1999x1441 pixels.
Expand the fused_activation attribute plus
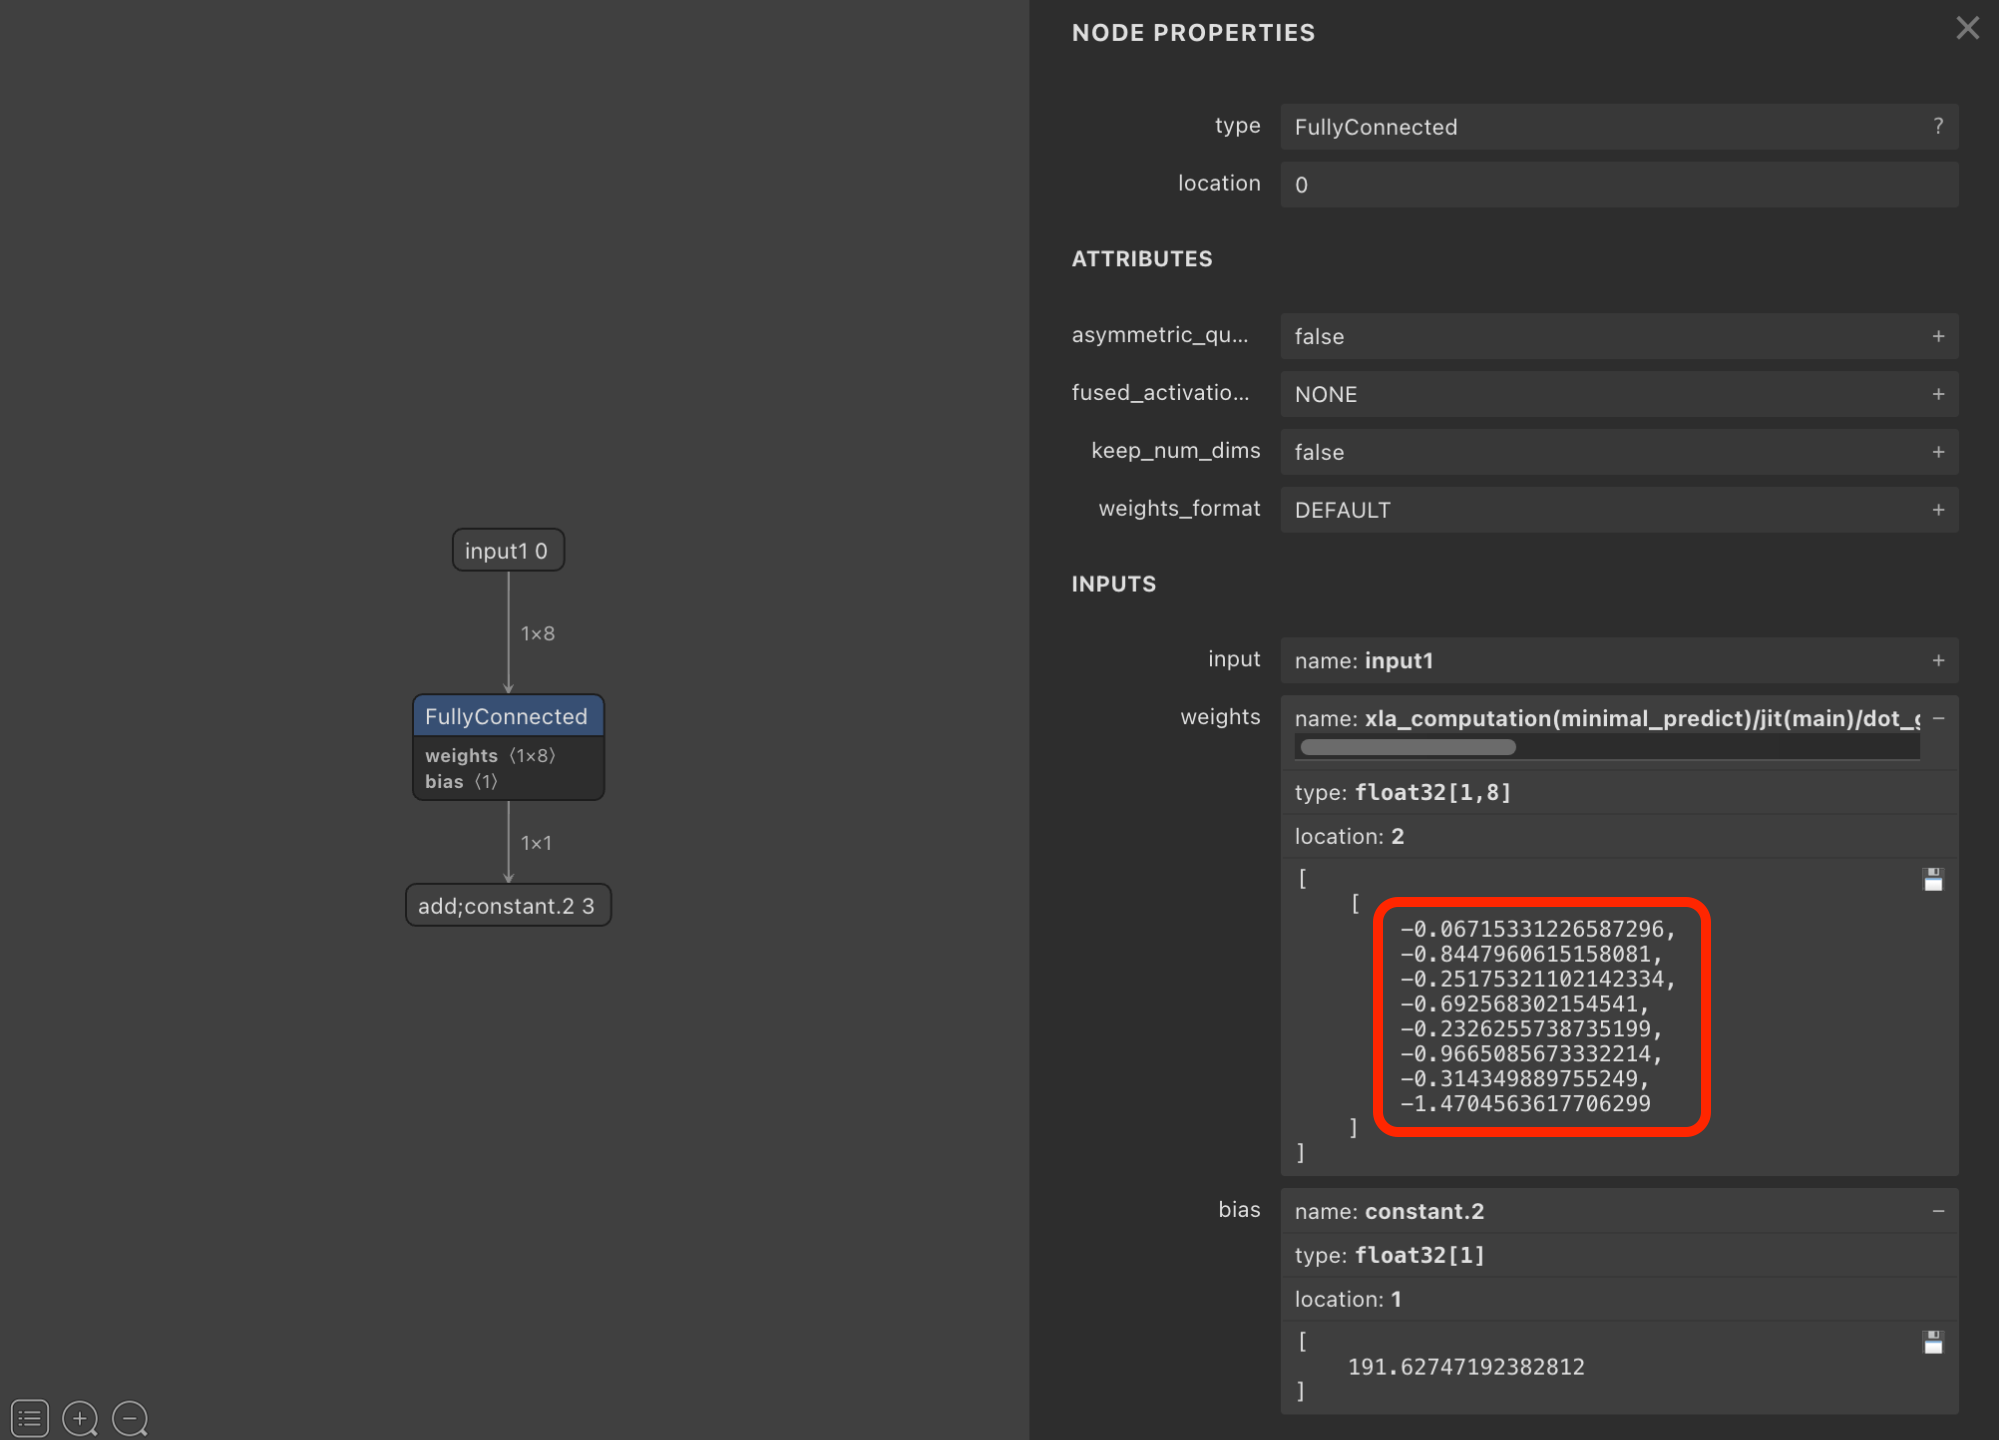1938,394
